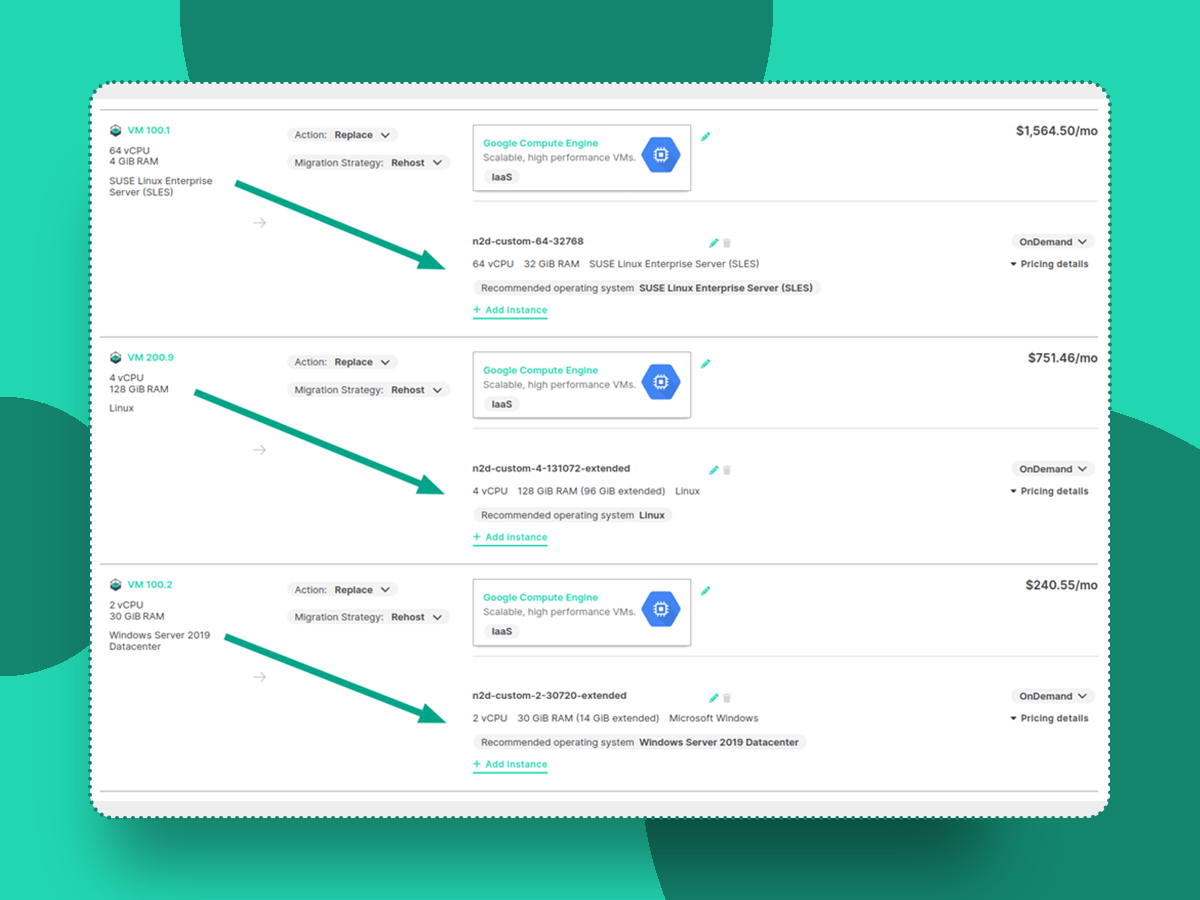Click the IaaS tag for VM 100.2

501,631
